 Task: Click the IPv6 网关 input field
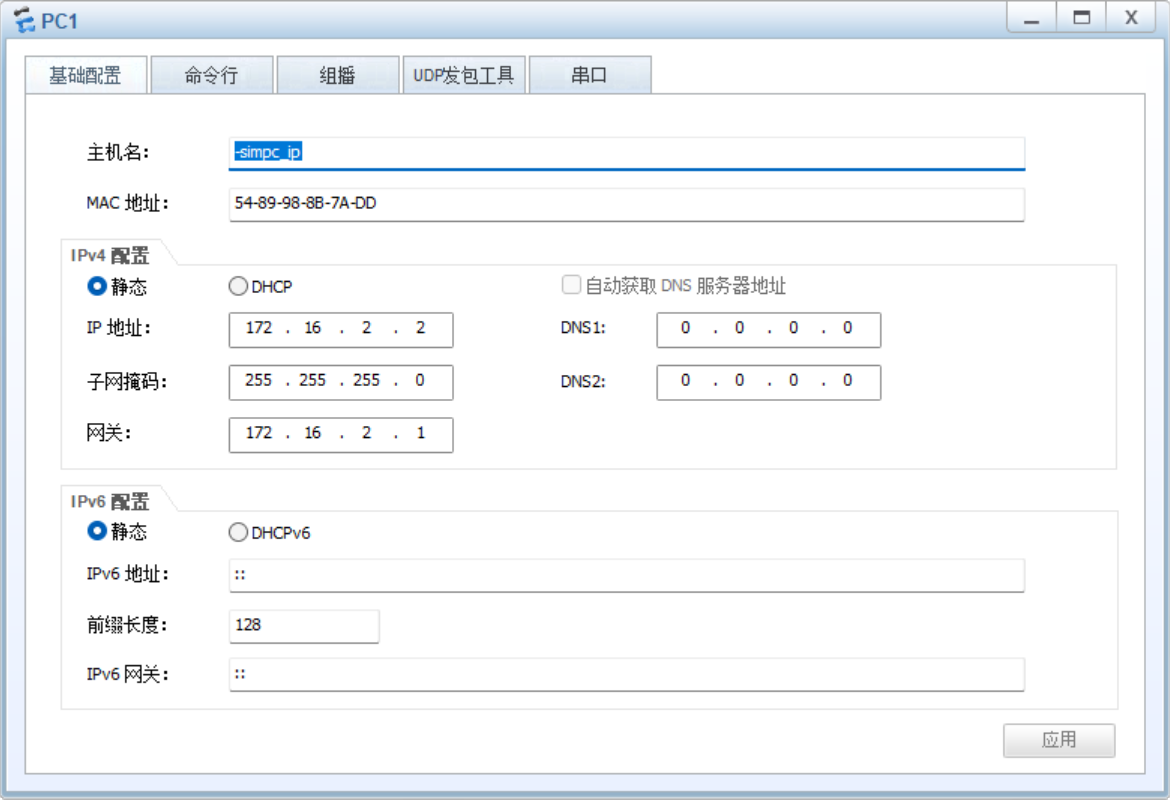coord(627,675)
